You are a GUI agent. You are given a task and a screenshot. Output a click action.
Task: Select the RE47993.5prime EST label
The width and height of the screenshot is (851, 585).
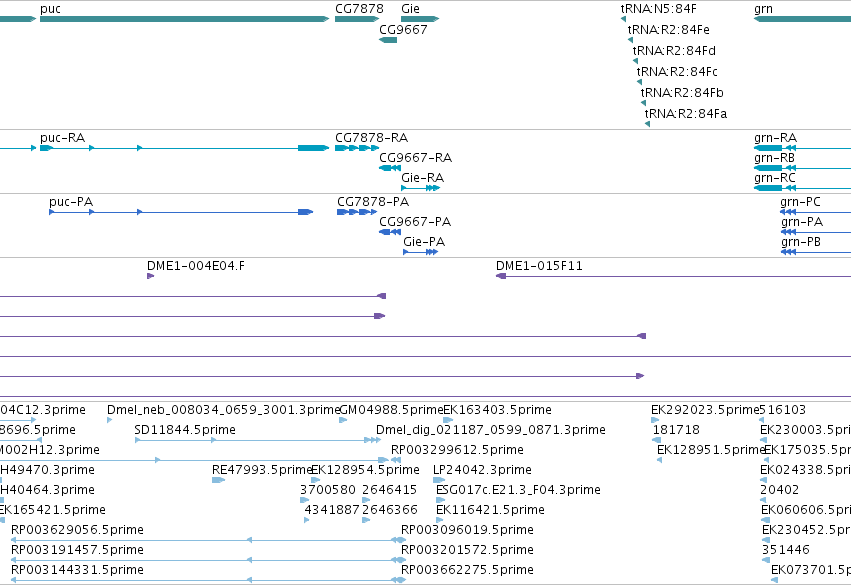tap(262, 470)
